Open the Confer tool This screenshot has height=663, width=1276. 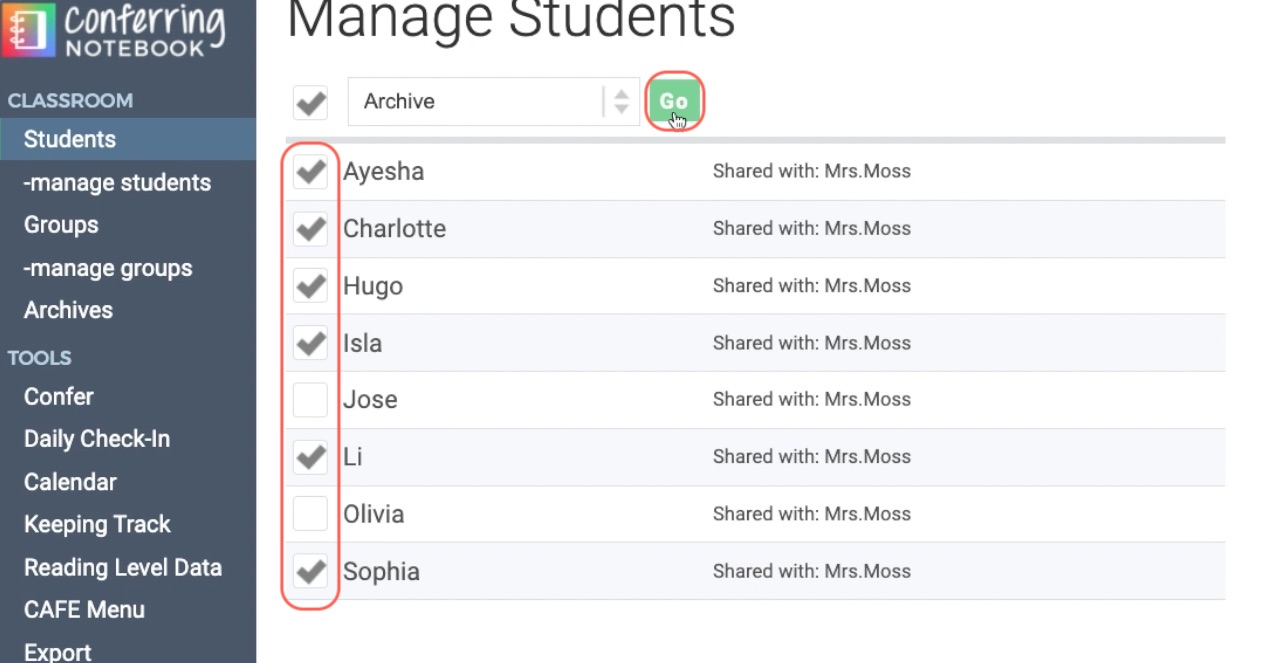58,396
